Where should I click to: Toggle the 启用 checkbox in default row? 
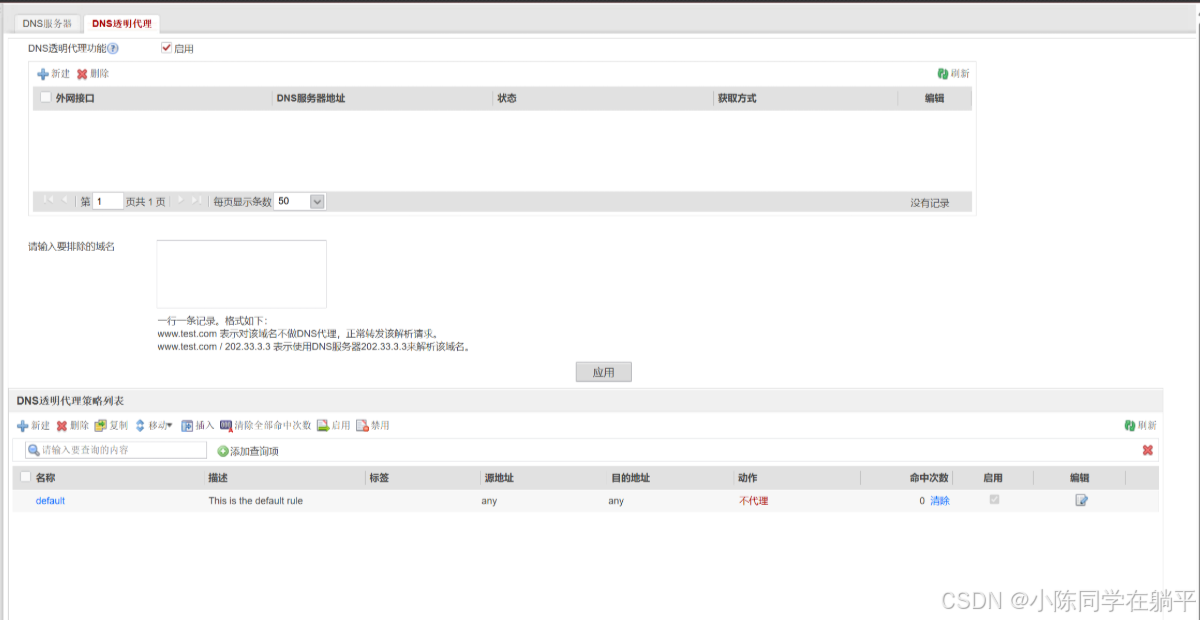(x=994, y=500)
